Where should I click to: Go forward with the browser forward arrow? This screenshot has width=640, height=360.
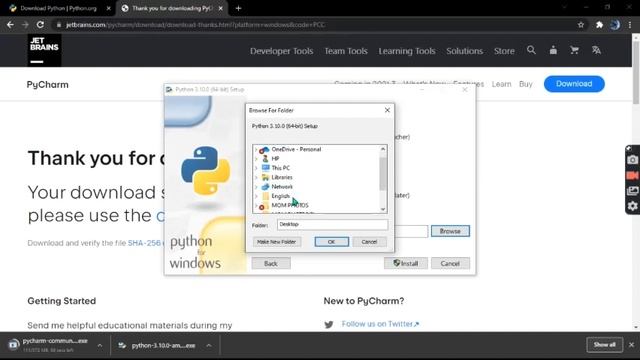(x=25, y=25)
